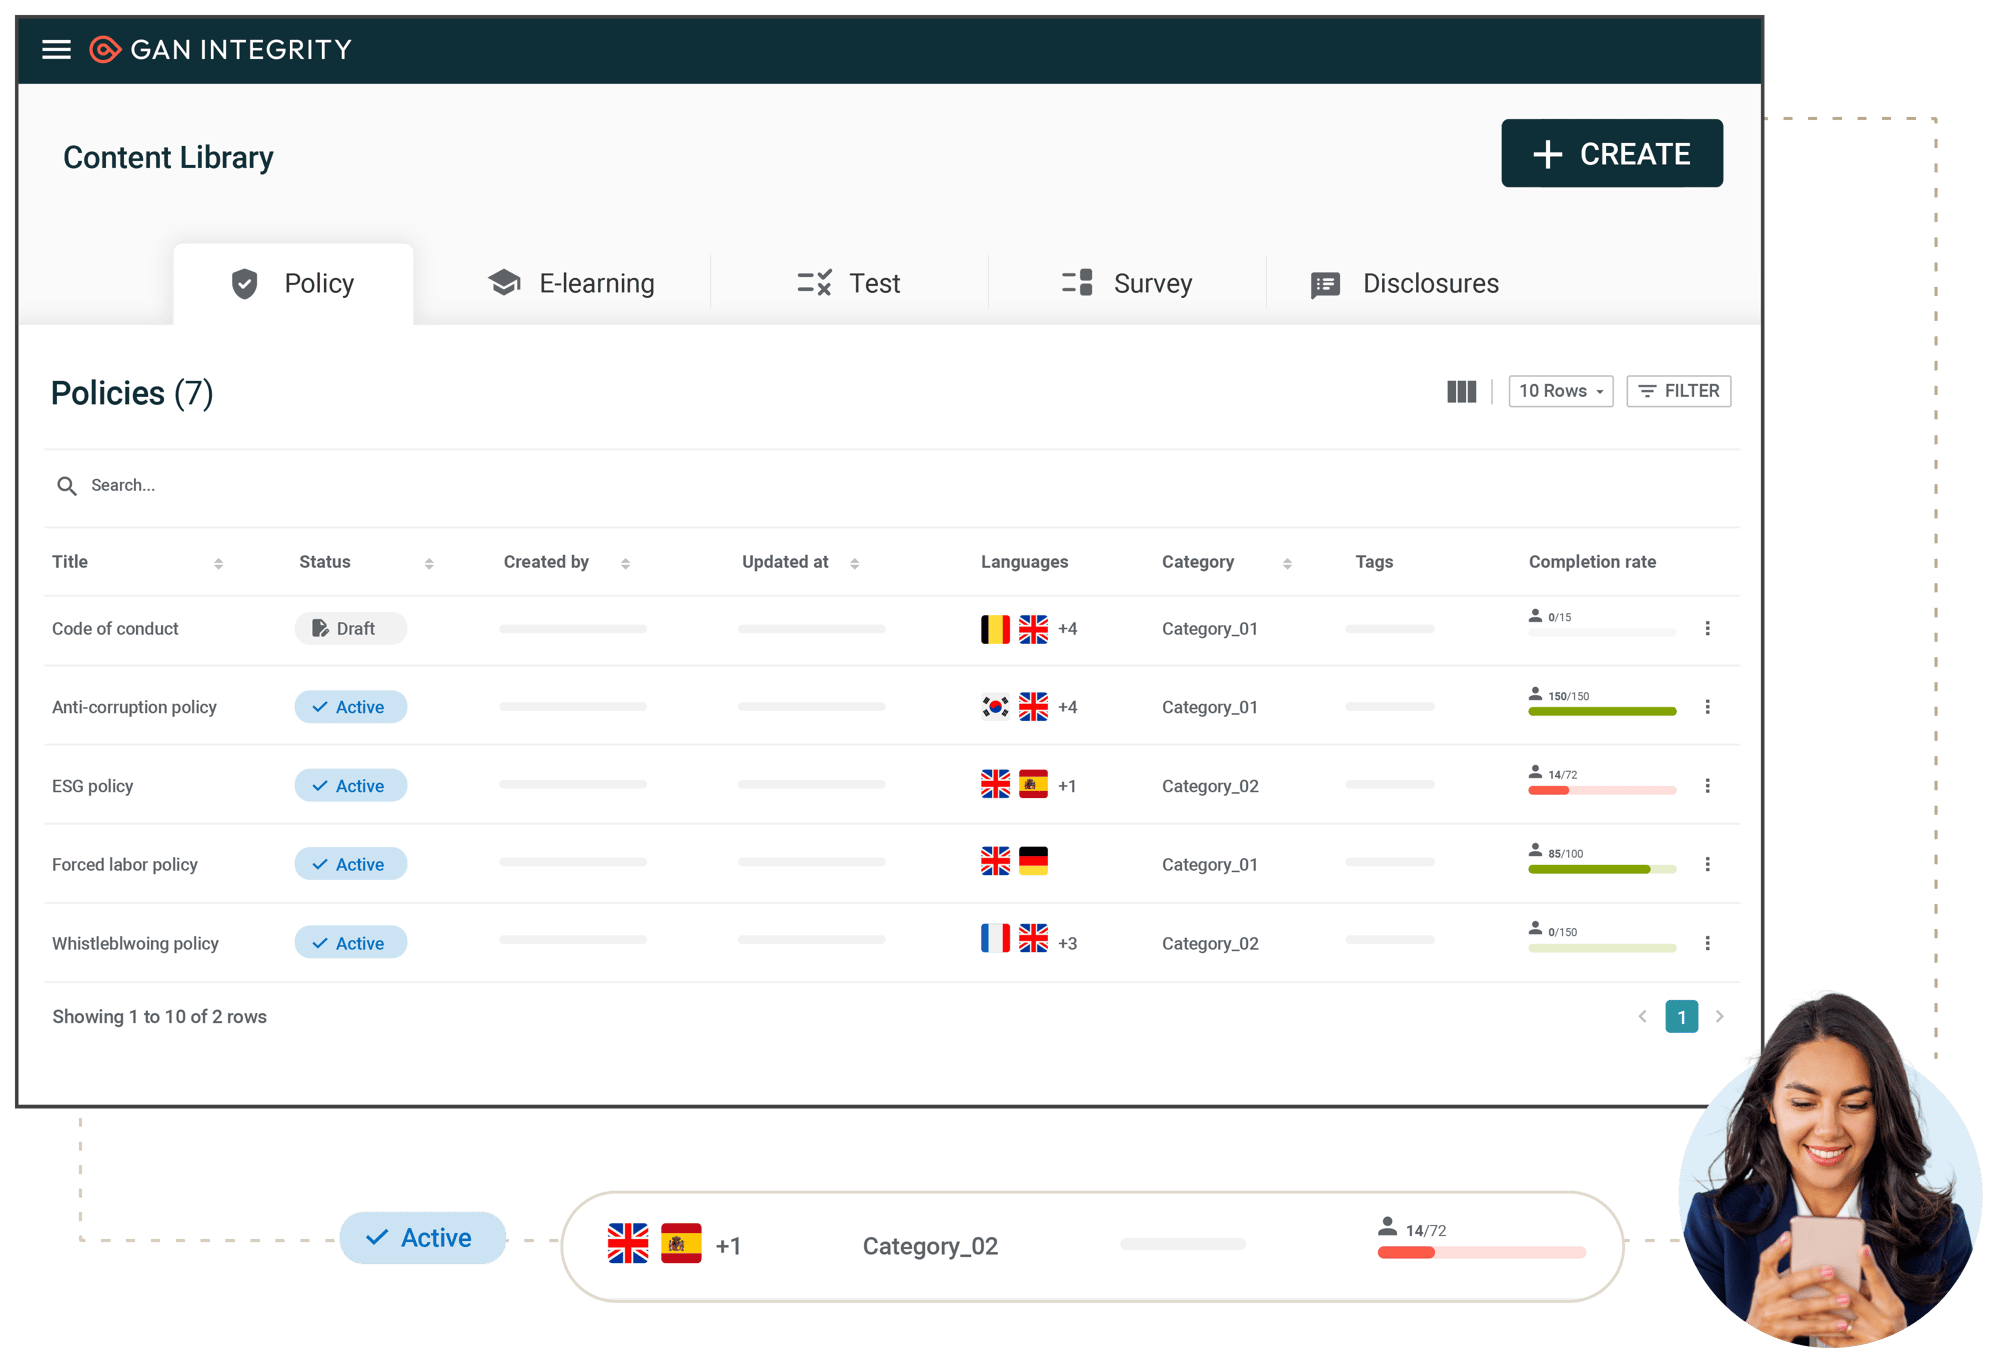Toggle the column layout view icon

click(x=1461, y=391)
